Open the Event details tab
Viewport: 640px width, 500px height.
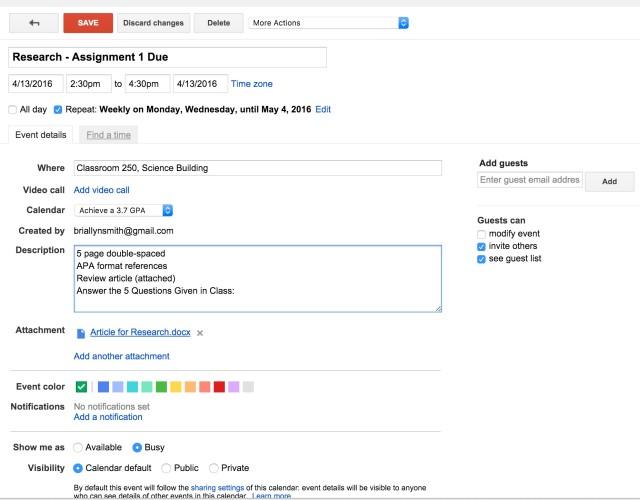tap(40, 135)
